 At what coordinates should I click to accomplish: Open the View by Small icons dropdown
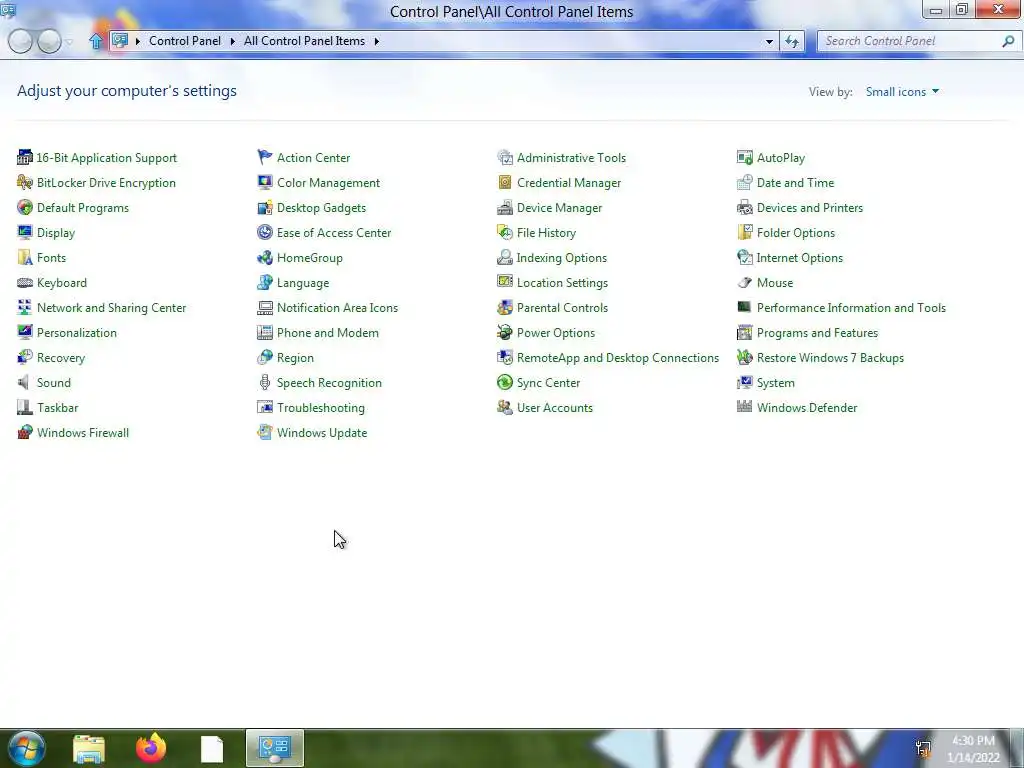tap(902, 91)
